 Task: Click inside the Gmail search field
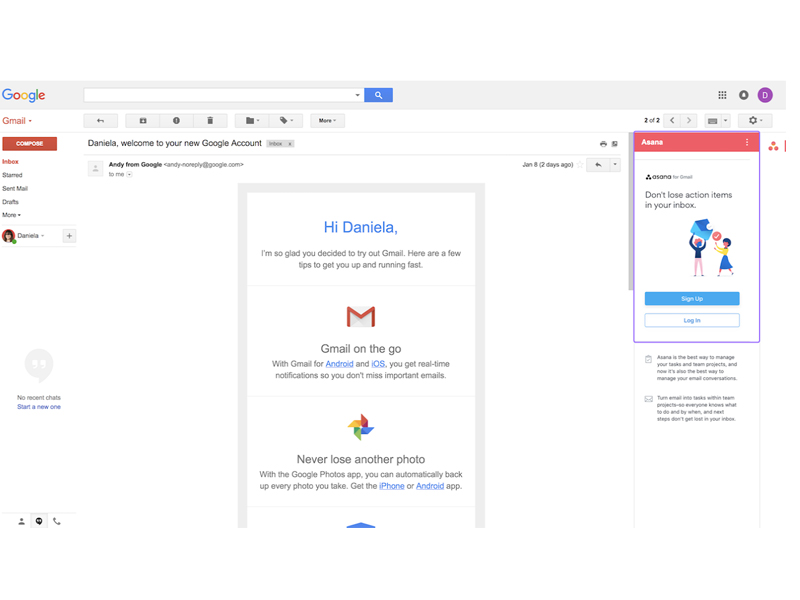(x=219, y=95)
